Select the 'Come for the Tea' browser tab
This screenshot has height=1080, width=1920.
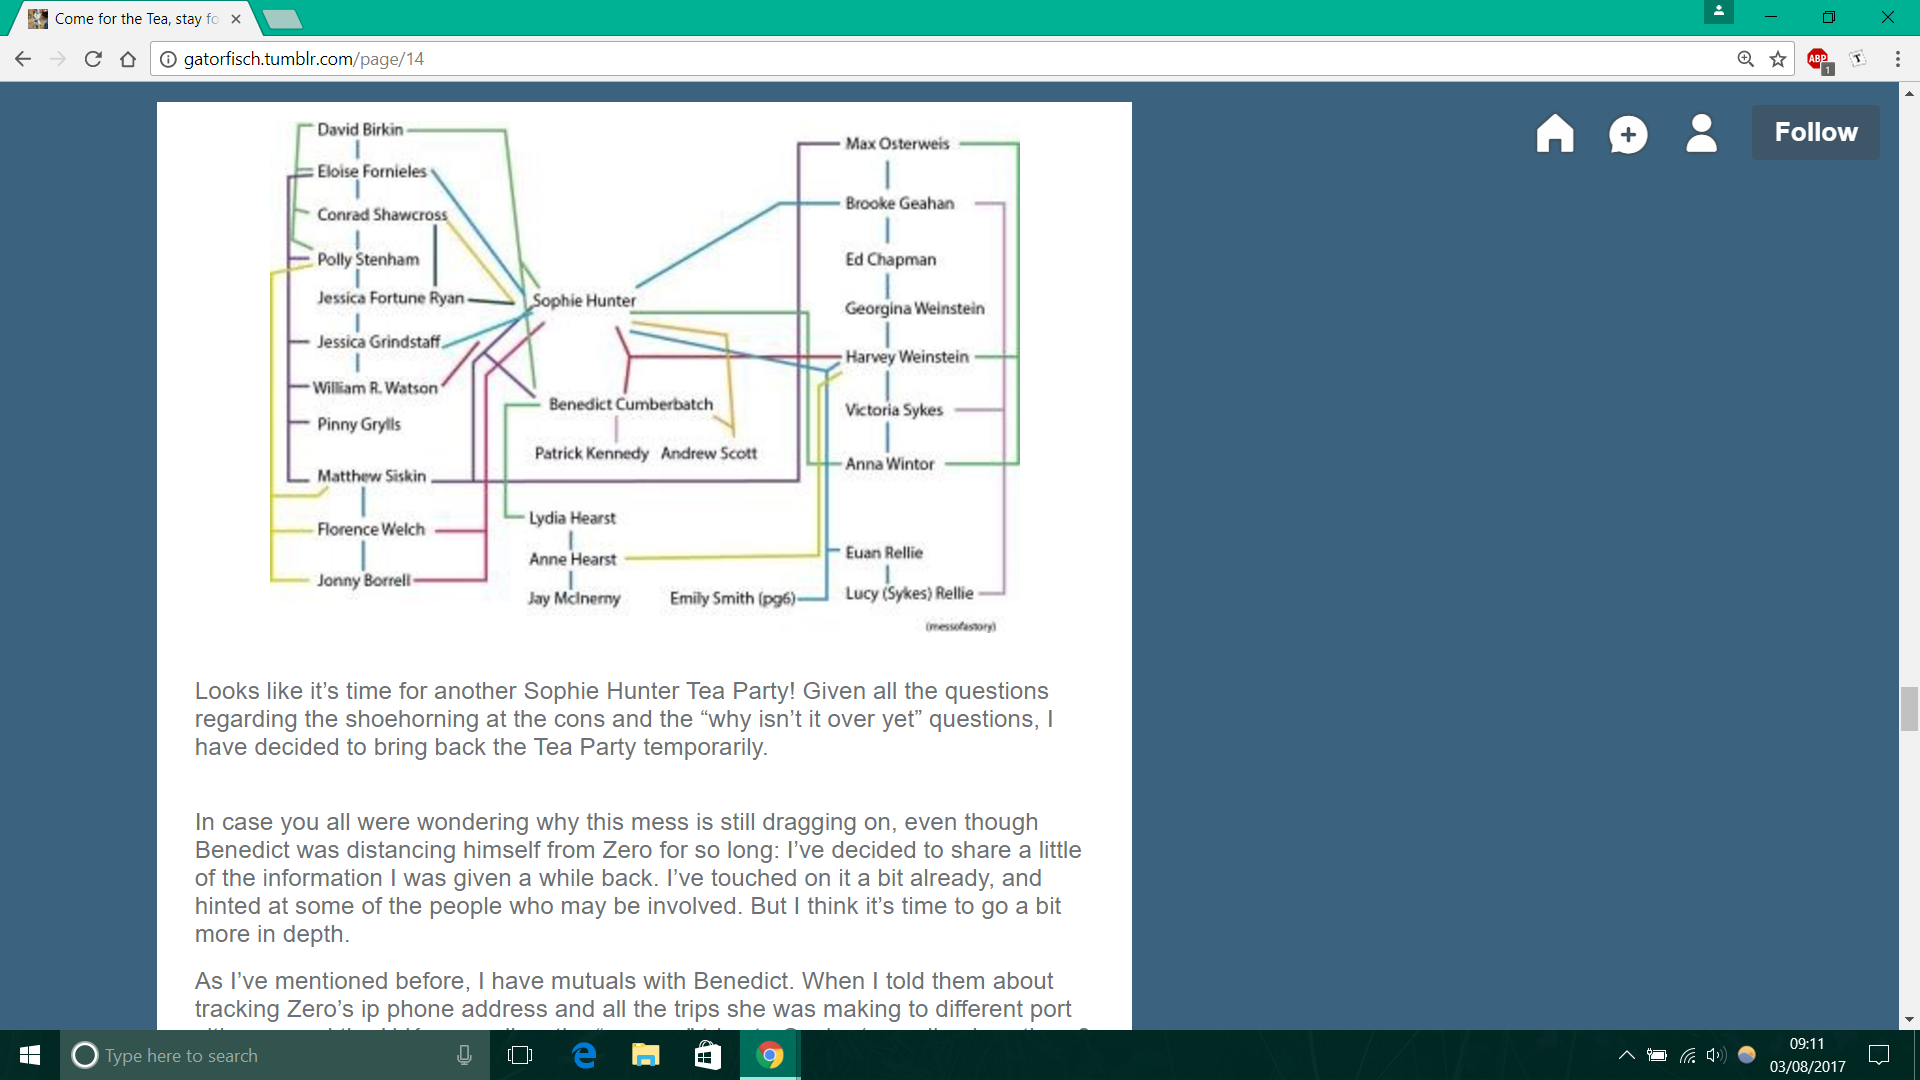tap(135, 18)
